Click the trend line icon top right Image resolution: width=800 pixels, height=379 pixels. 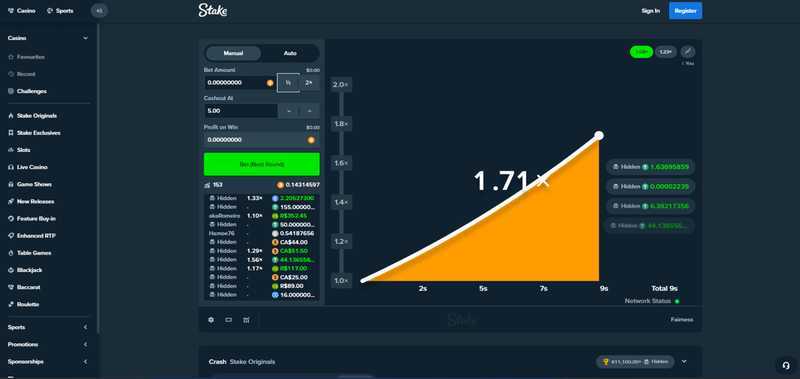pyautogui.click(x=688, y=52)
